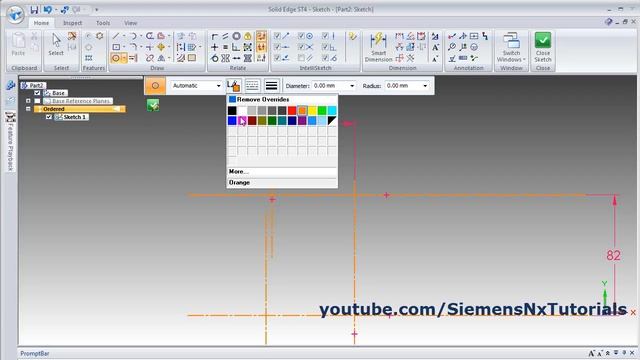Select the Rectangle tool in Draw group
This screenshot has width=640, height=360.
tap(116, 47)
